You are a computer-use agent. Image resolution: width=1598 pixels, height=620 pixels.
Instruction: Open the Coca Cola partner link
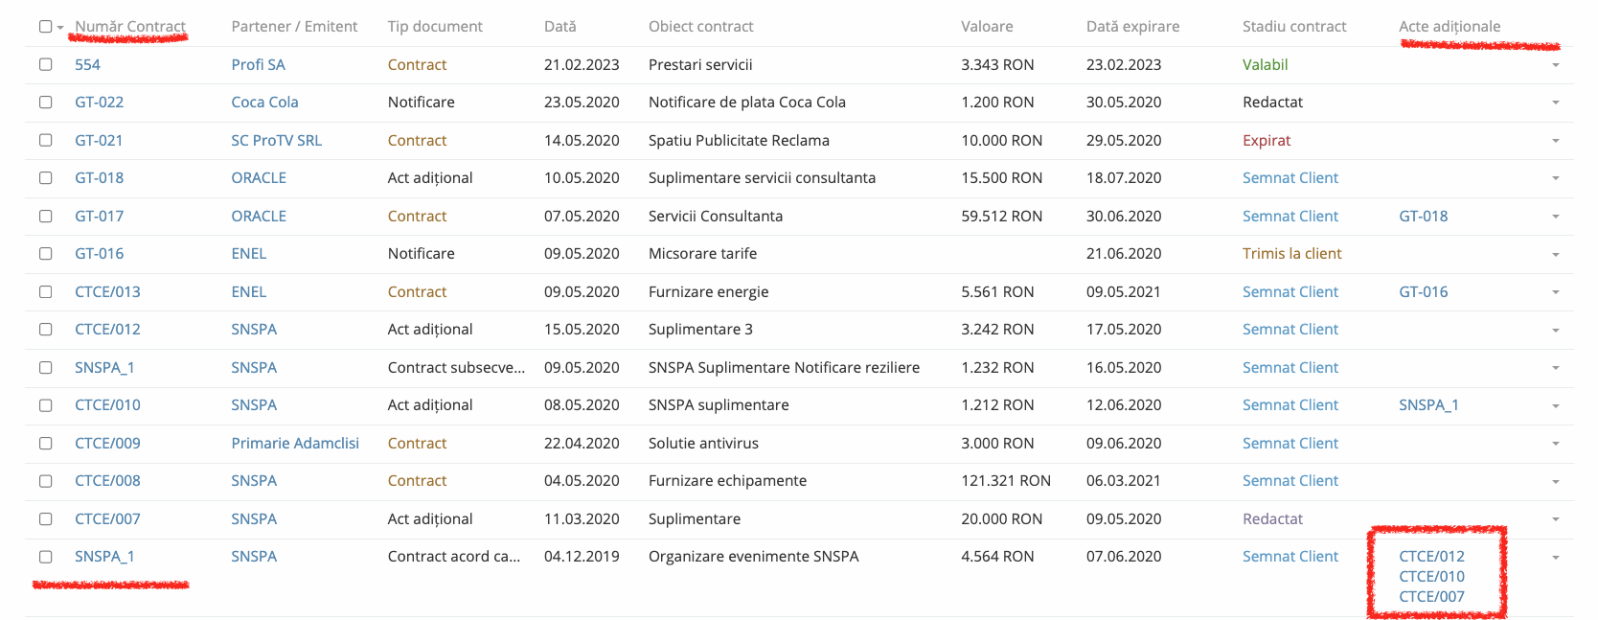tap(264, 102)
